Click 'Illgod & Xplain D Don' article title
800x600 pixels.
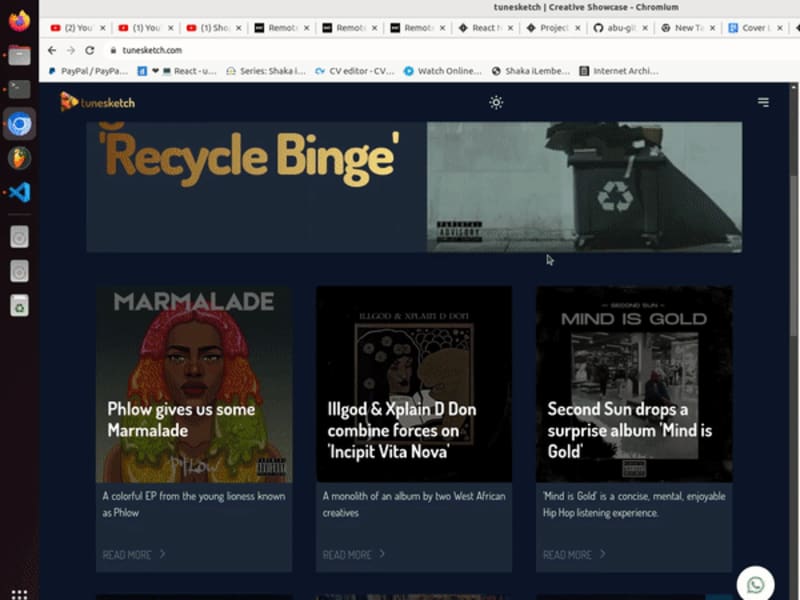[x=402, y=430]
